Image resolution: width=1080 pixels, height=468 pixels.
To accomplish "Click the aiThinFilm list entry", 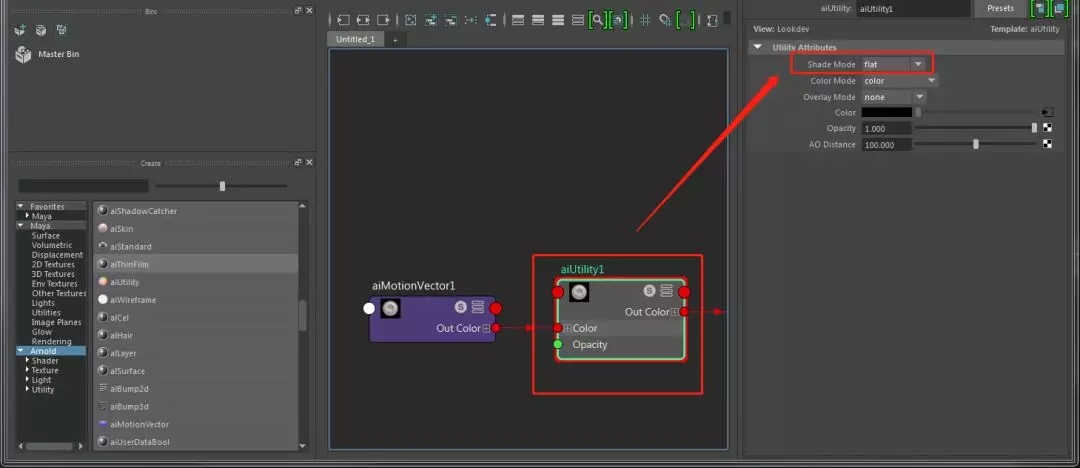I will (196, 264).
